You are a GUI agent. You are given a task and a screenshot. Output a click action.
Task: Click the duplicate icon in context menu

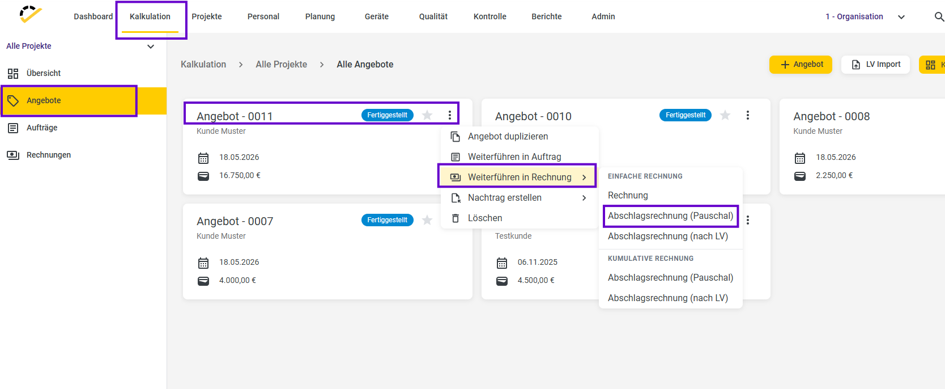[456, 137]
